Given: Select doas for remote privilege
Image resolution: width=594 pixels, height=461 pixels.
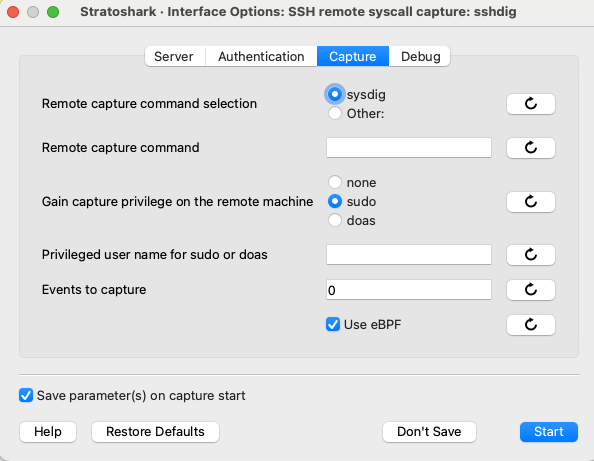Looking at the screenshot, I should coord(335,220).
